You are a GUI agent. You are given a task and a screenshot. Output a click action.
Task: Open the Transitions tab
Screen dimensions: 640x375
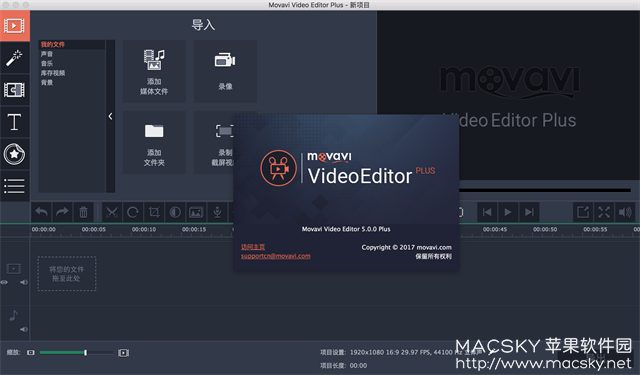[x=15, y=90]
